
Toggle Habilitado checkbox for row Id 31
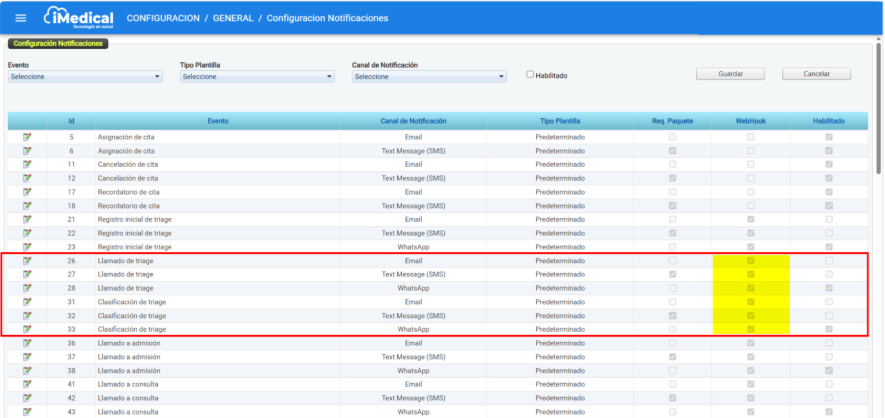[828, 301]
